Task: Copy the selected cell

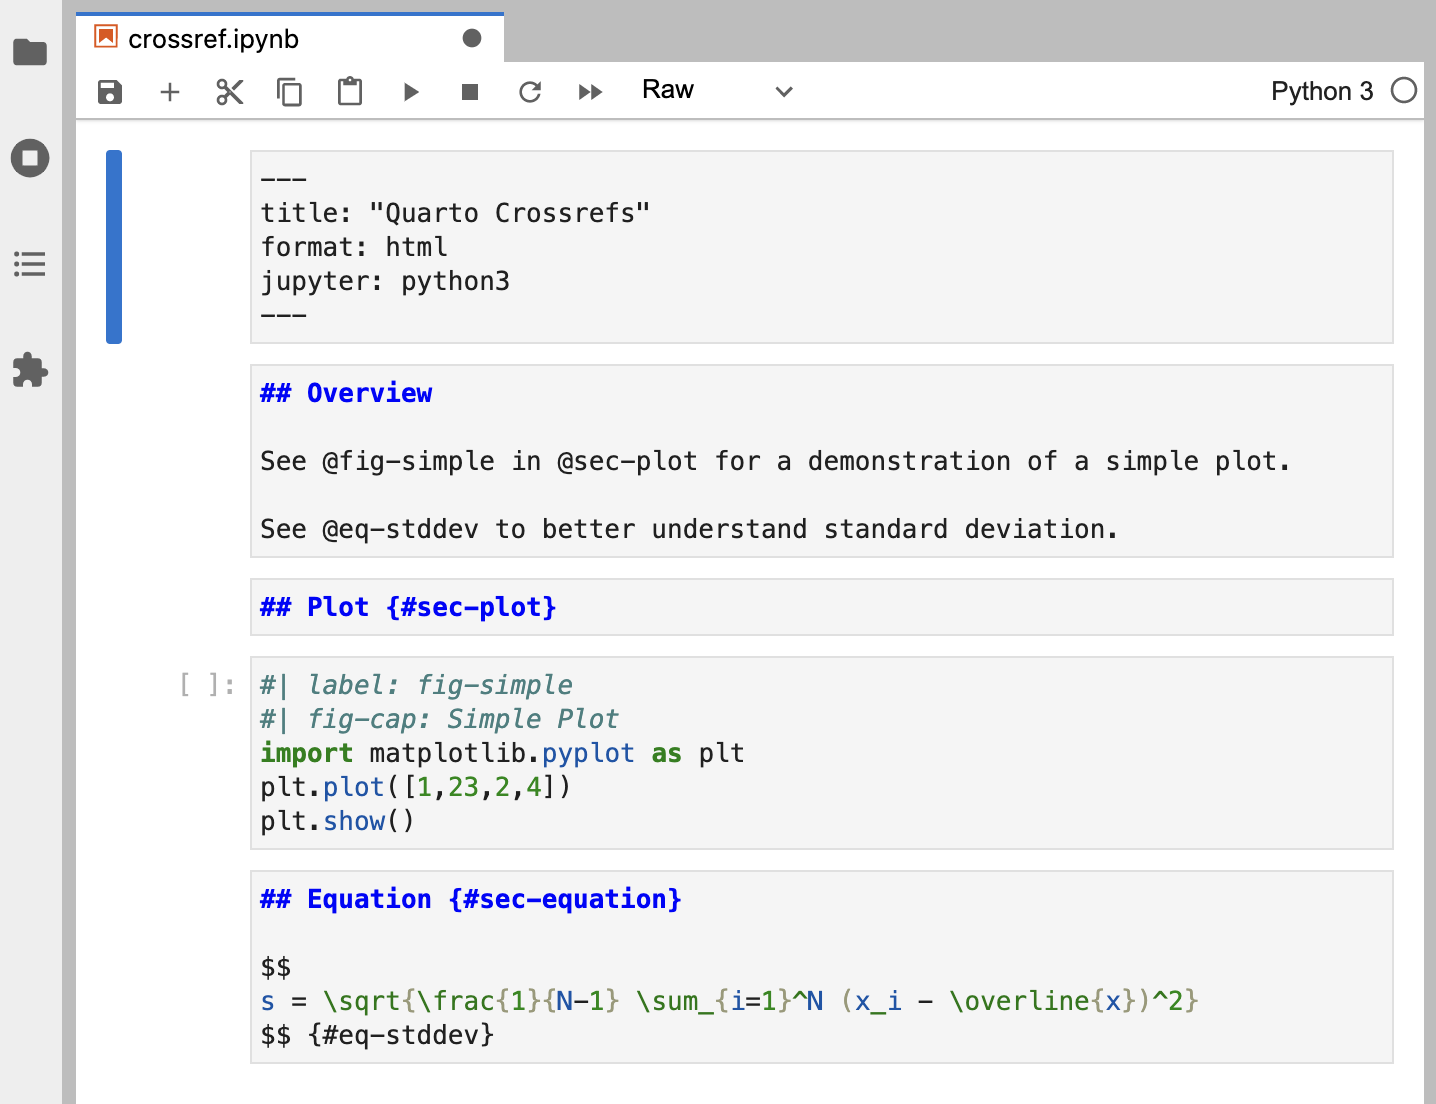Action: coord(290,92)
